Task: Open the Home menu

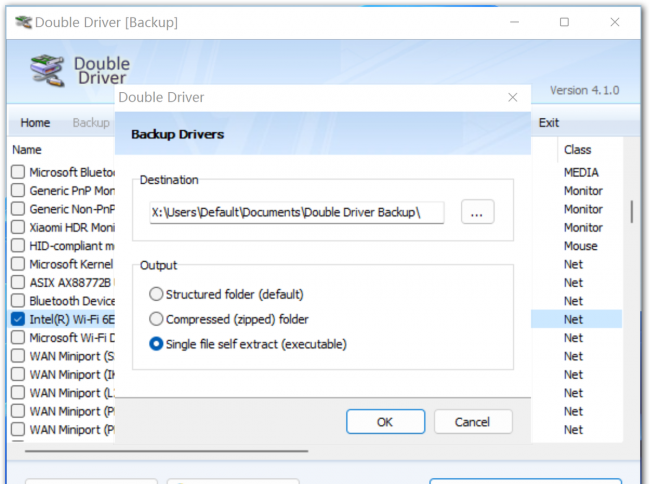Action: coord(35,123)
